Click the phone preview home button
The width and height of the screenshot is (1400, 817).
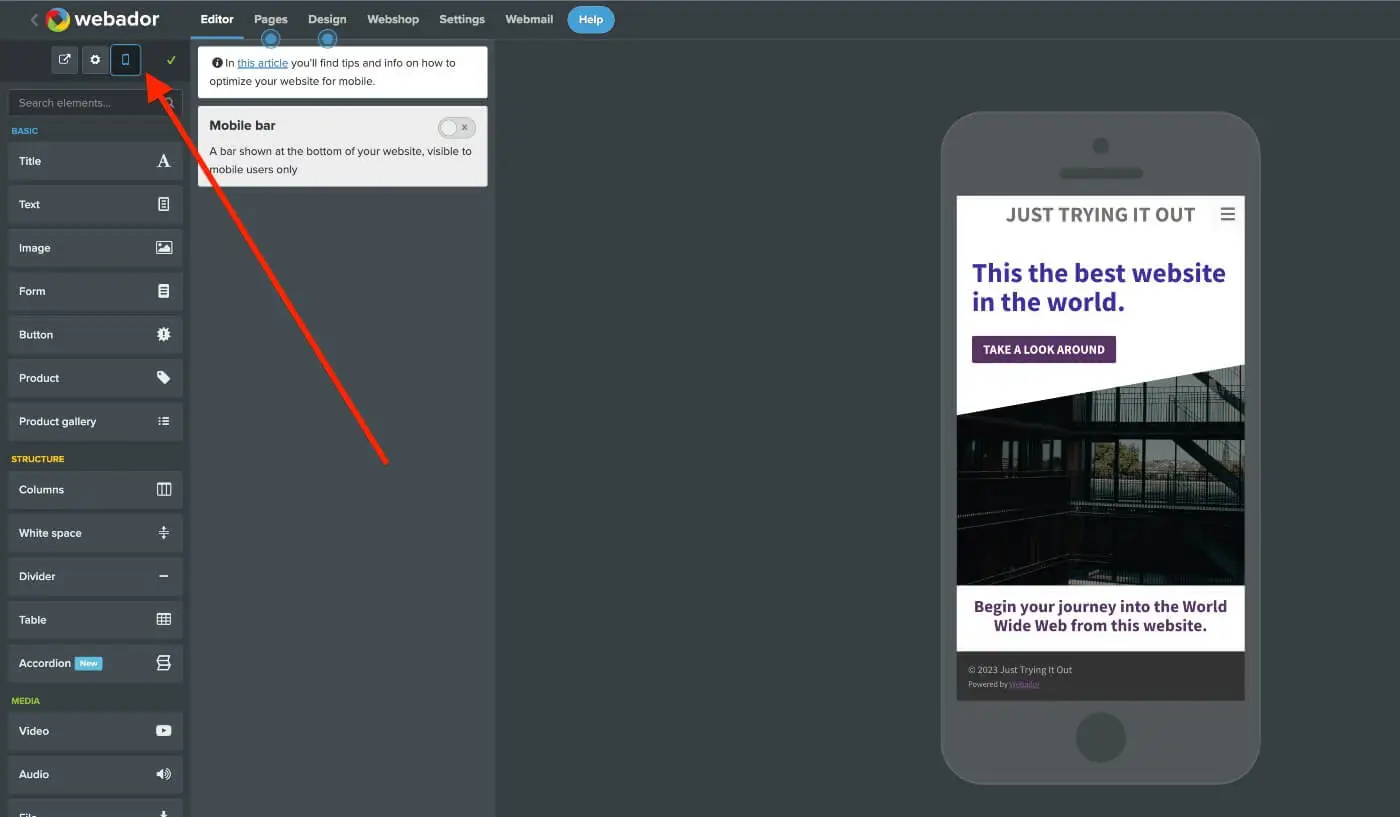coord(1101,737)
